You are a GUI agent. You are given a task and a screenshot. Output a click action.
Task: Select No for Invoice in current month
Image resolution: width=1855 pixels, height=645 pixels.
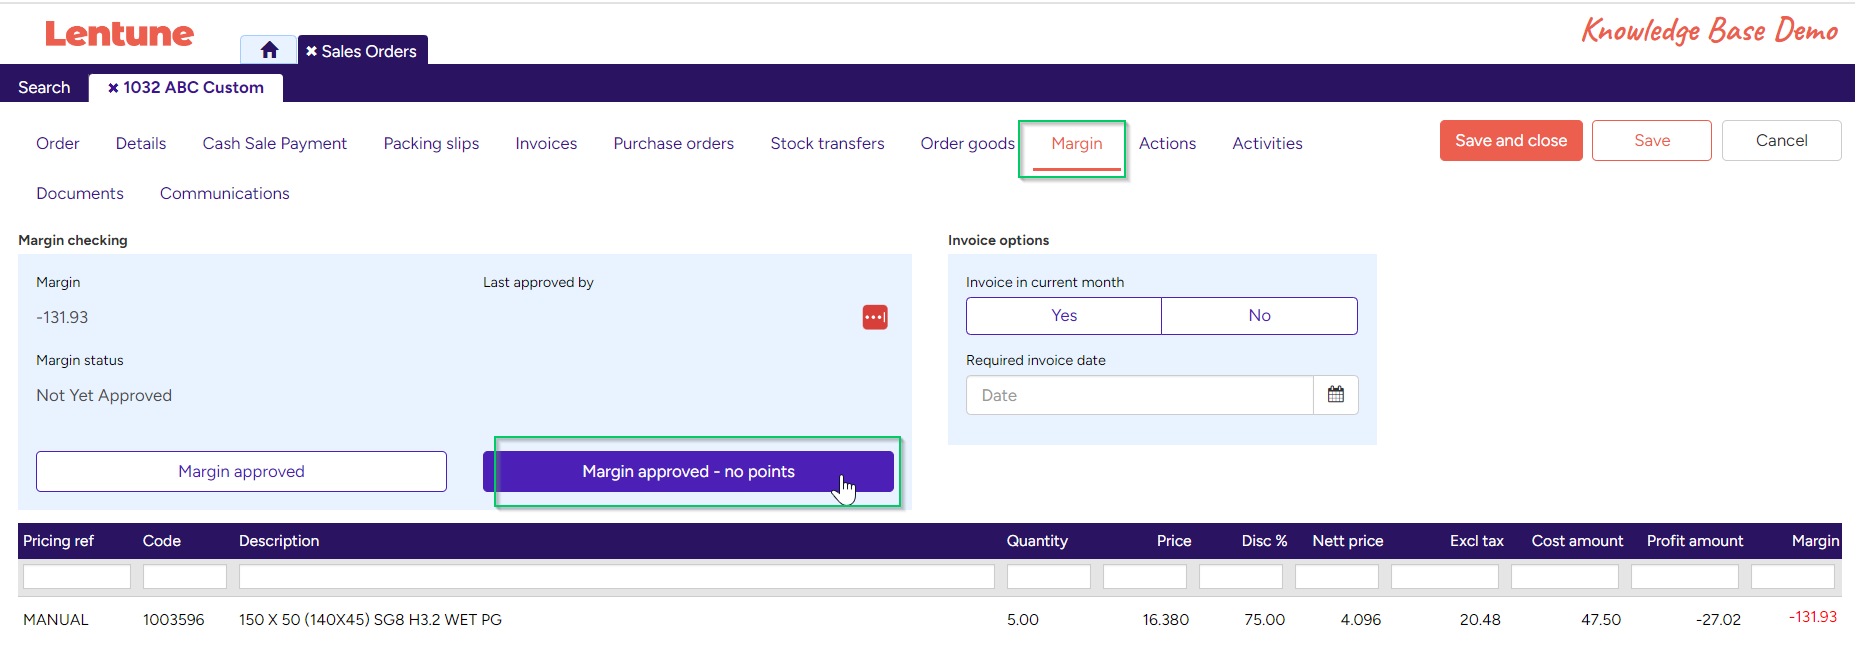coord(1259,316)
